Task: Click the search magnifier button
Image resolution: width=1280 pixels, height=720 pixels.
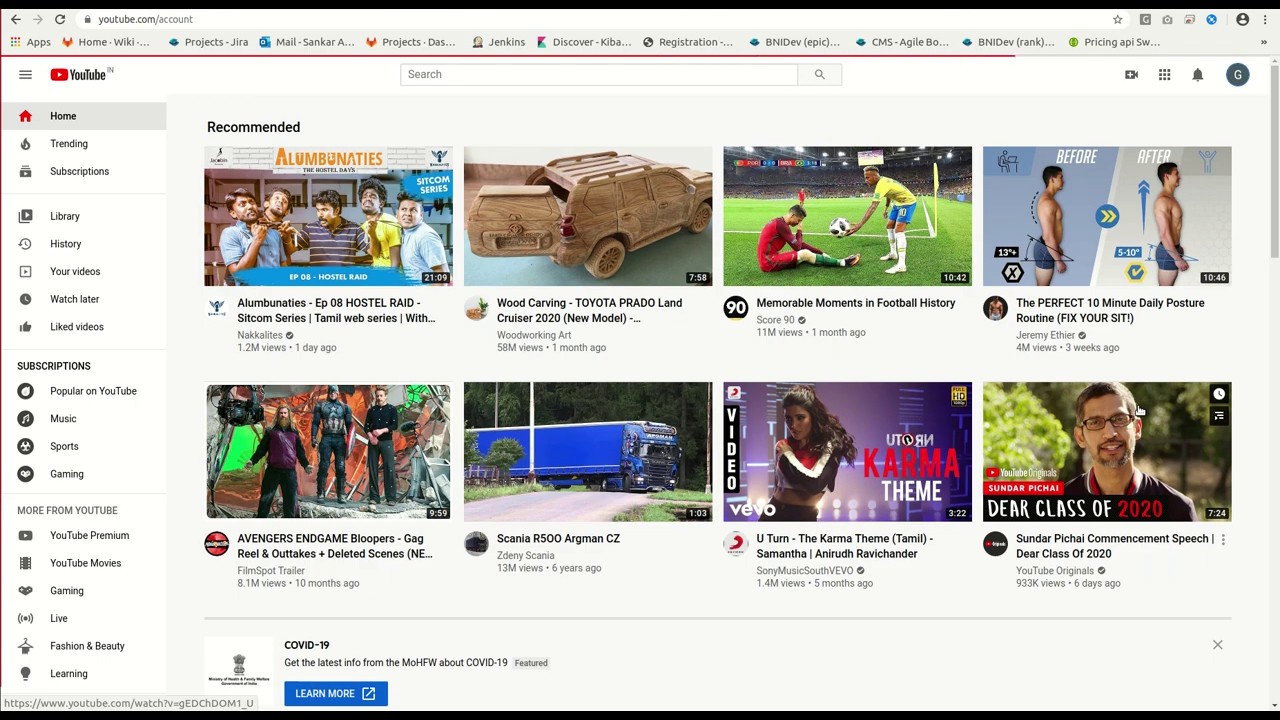Action: 819,74
